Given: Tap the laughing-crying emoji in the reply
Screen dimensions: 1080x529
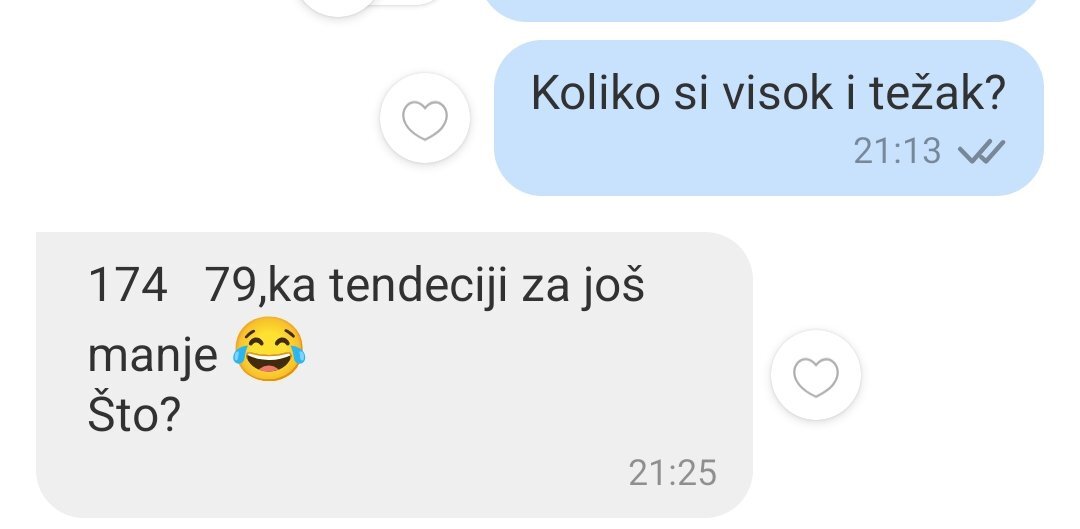Looking at the screenshot, I should point(269,349).
